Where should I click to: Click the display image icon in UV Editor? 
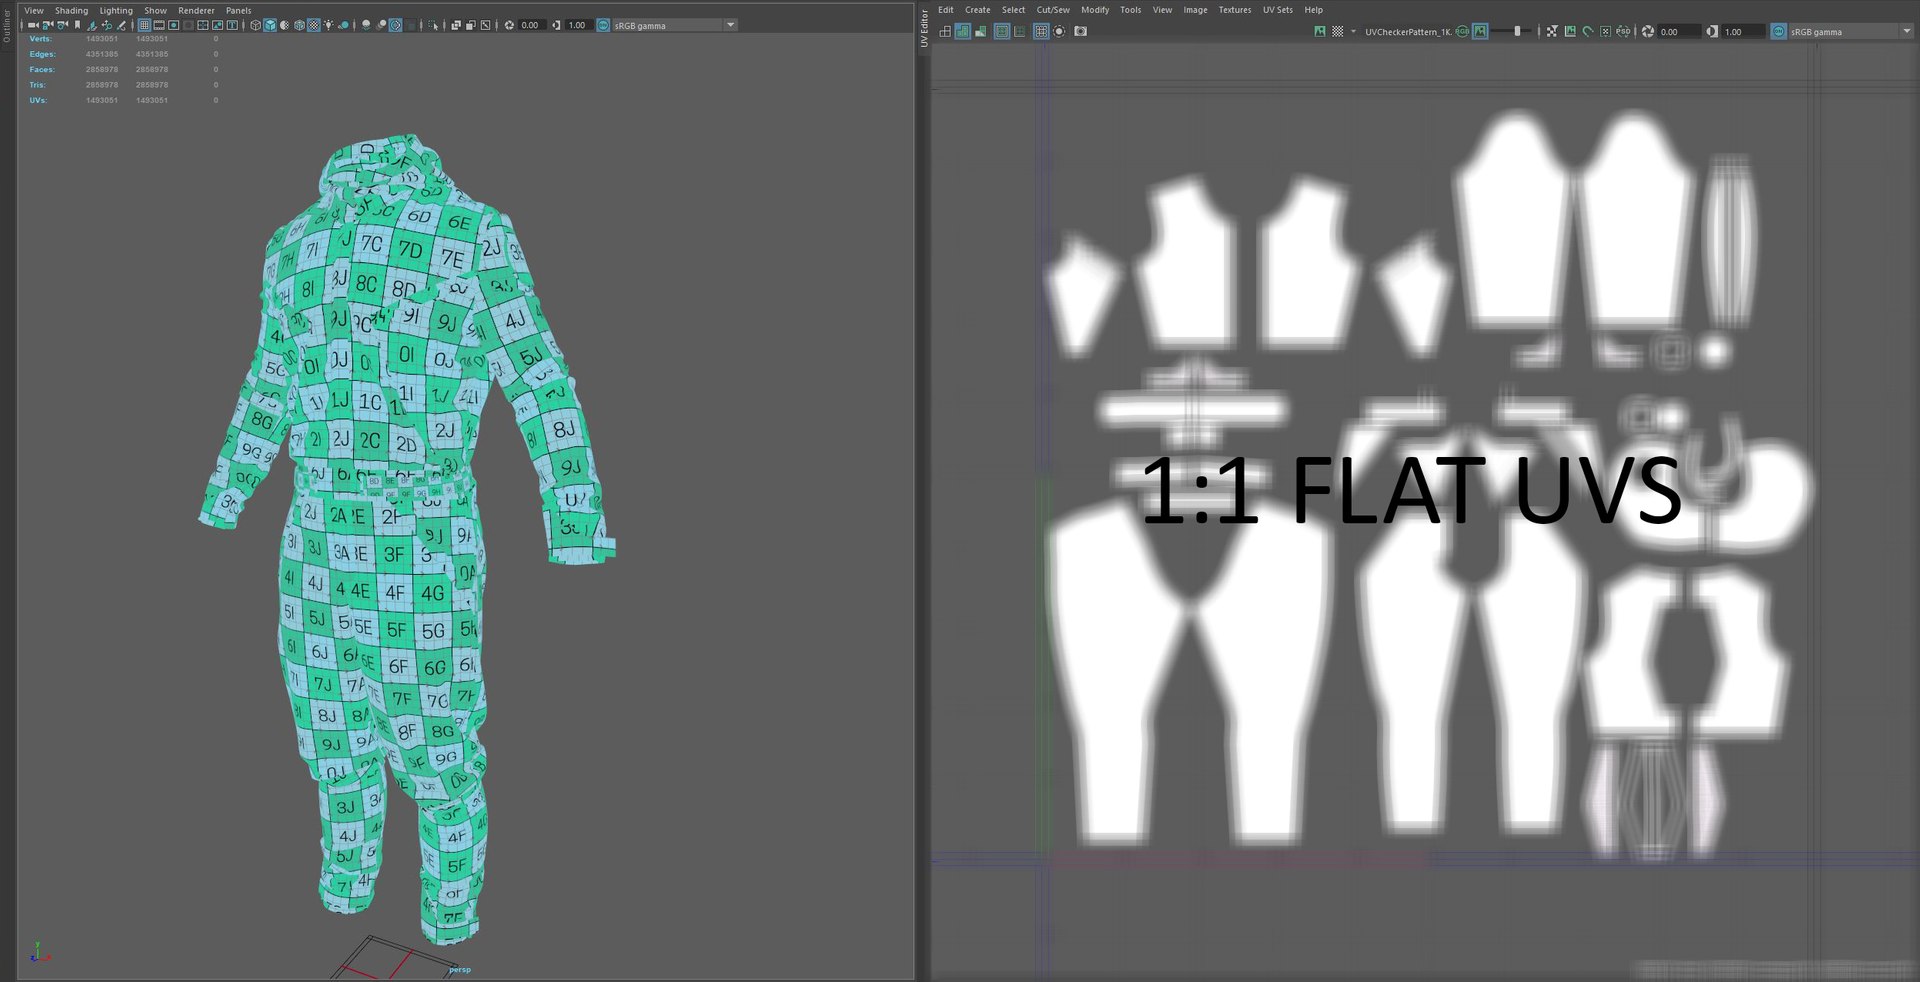coord(1320,31)
